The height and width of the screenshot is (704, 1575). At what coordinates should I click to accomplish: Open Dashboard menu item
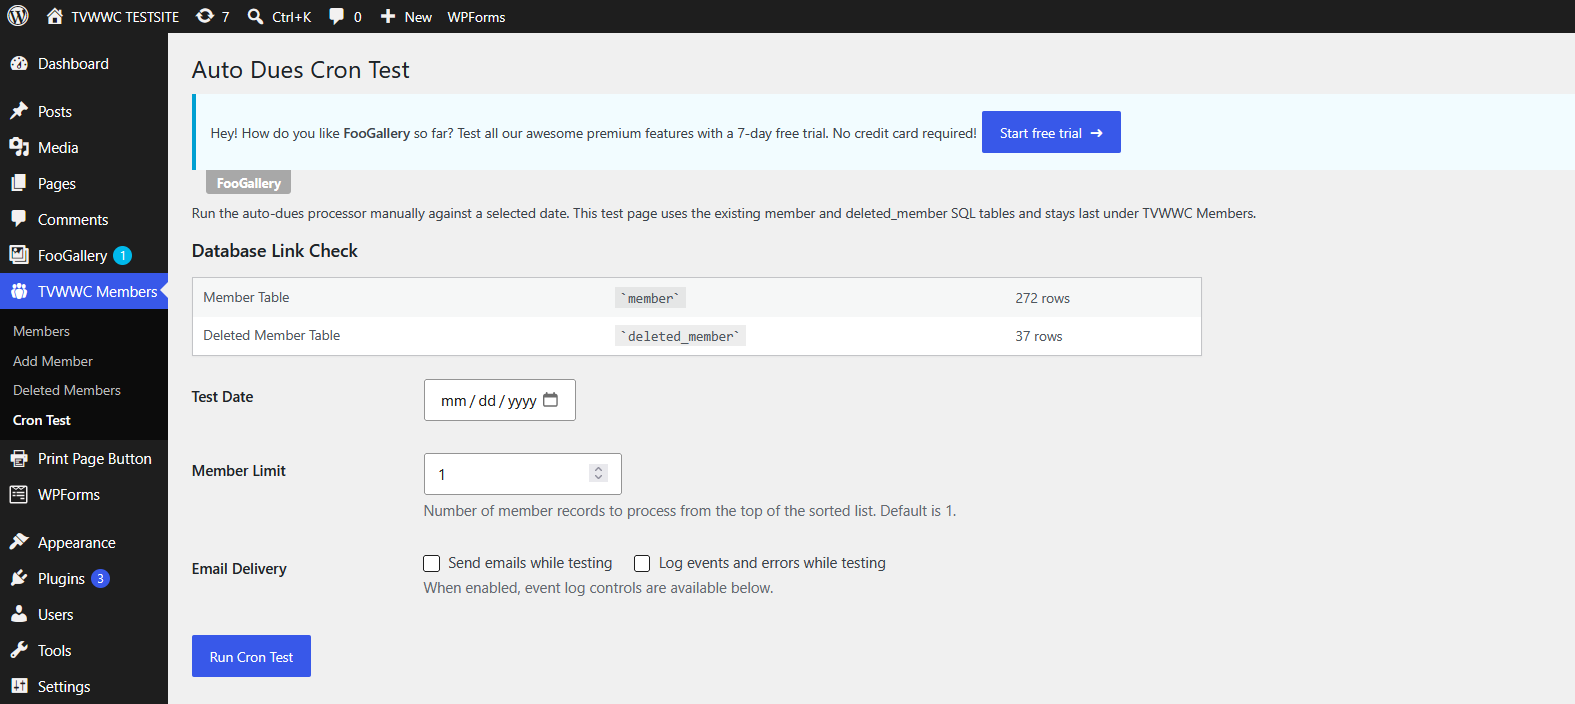[x=84, y=63]
